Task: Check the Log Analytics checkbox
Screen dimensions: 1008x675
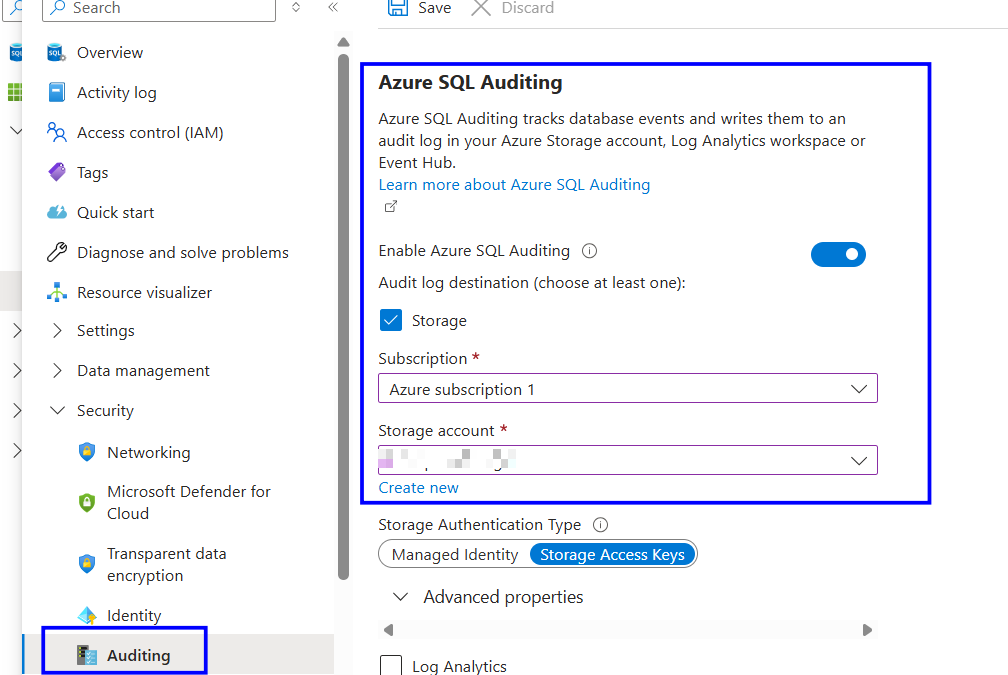Action: (391, 665)
